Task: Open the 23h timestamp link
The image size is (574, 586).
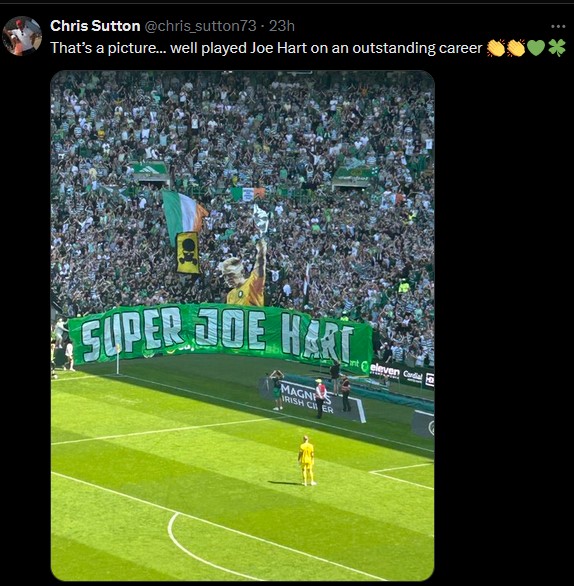Action: (282, 26)
